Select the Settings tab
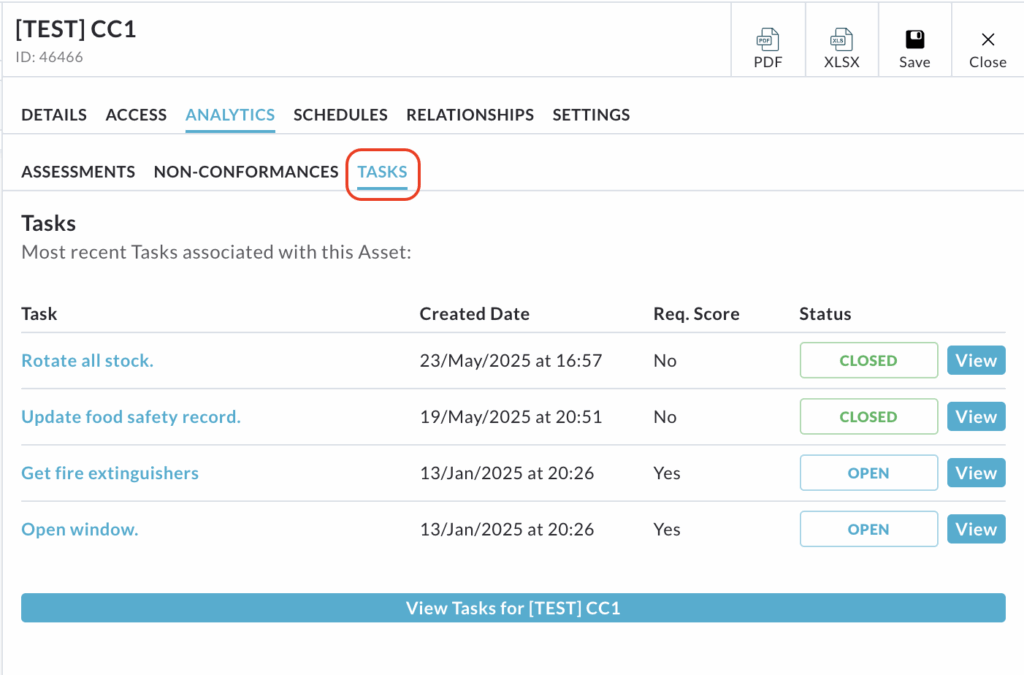Screen dimensions: 1024x675 pyautogui.click(x=591, y=115)
